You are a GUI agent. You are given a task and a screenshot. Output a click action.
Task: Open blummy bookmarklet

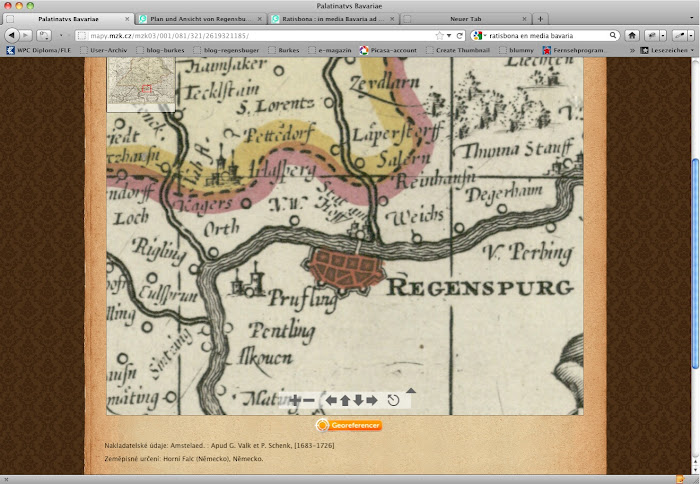tap(516, 50)
